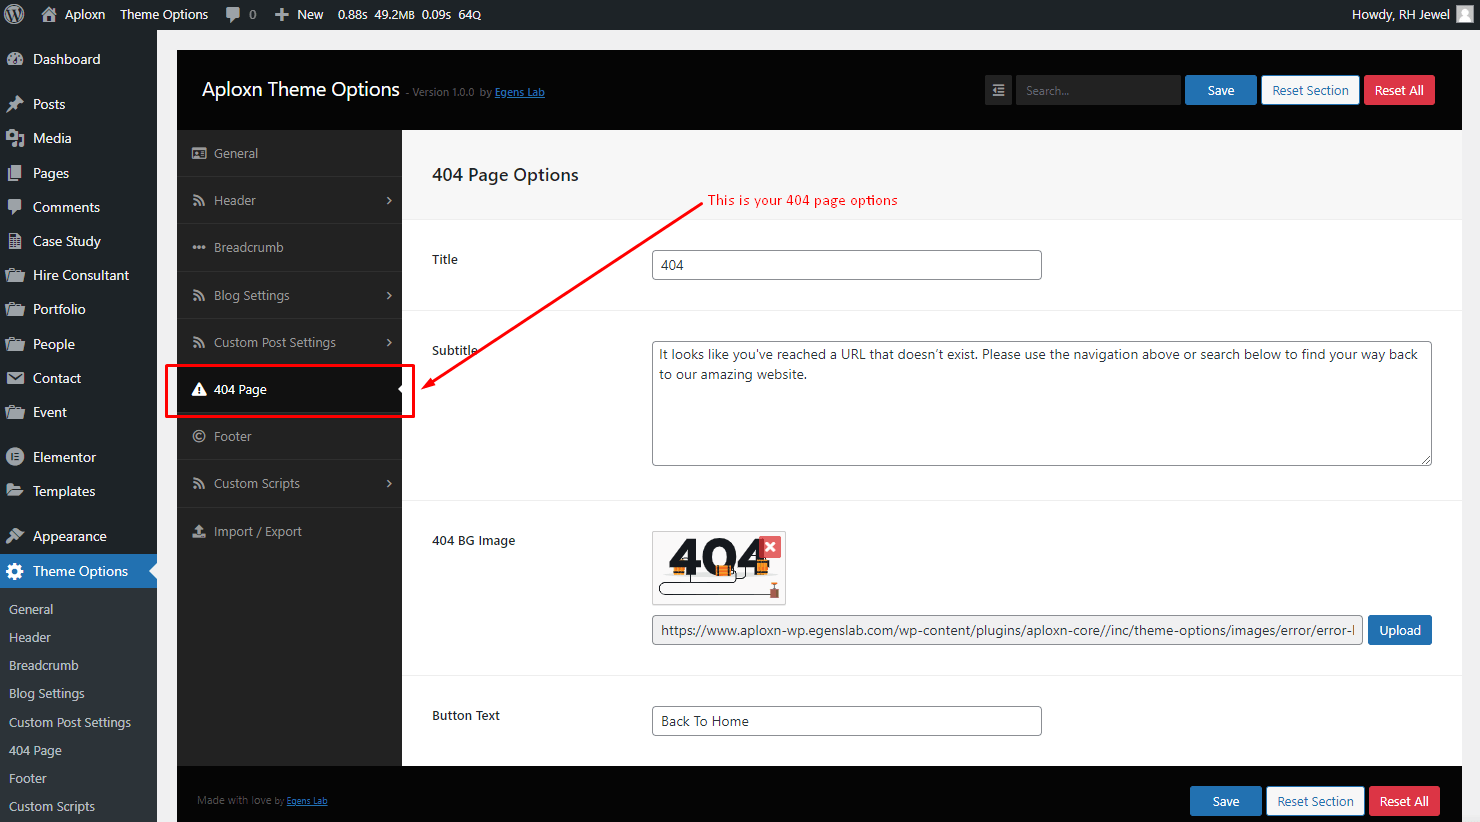The image size is (1480, 822).
Task: Click the Posts pin icon
Action: [15, 104]
